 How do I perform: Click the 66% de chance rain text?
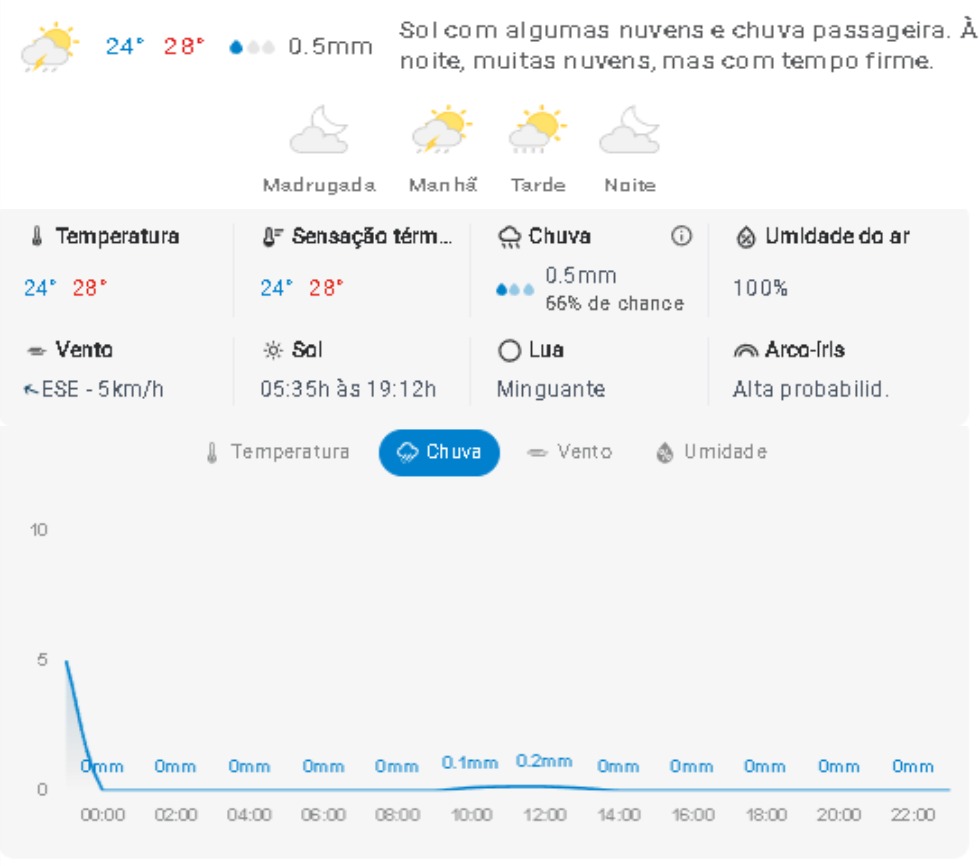(614, 303)
